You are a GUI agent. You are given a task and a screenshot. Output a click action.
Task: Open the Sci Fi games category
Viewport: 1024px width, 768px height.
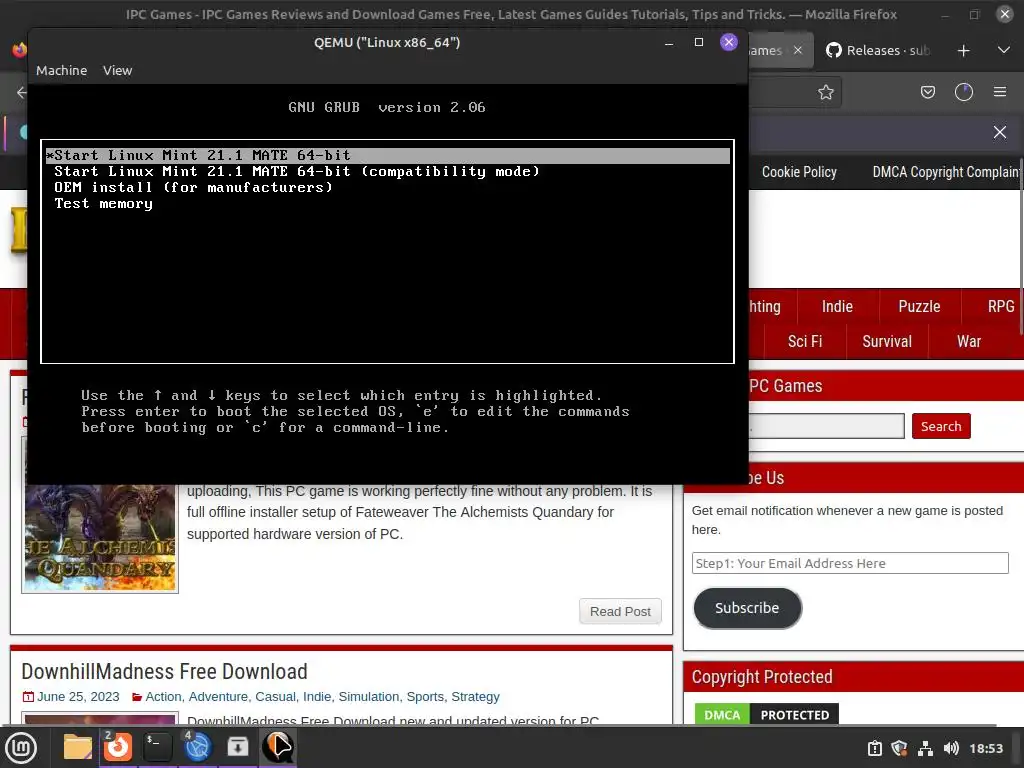pos(805,342)
